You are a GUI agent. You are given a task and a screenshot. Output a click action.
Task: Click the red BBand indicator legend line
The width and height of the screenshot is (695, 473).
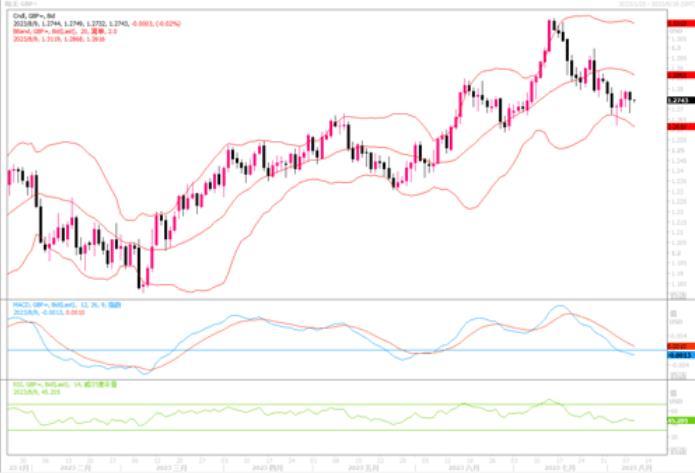tap(65, 31)
